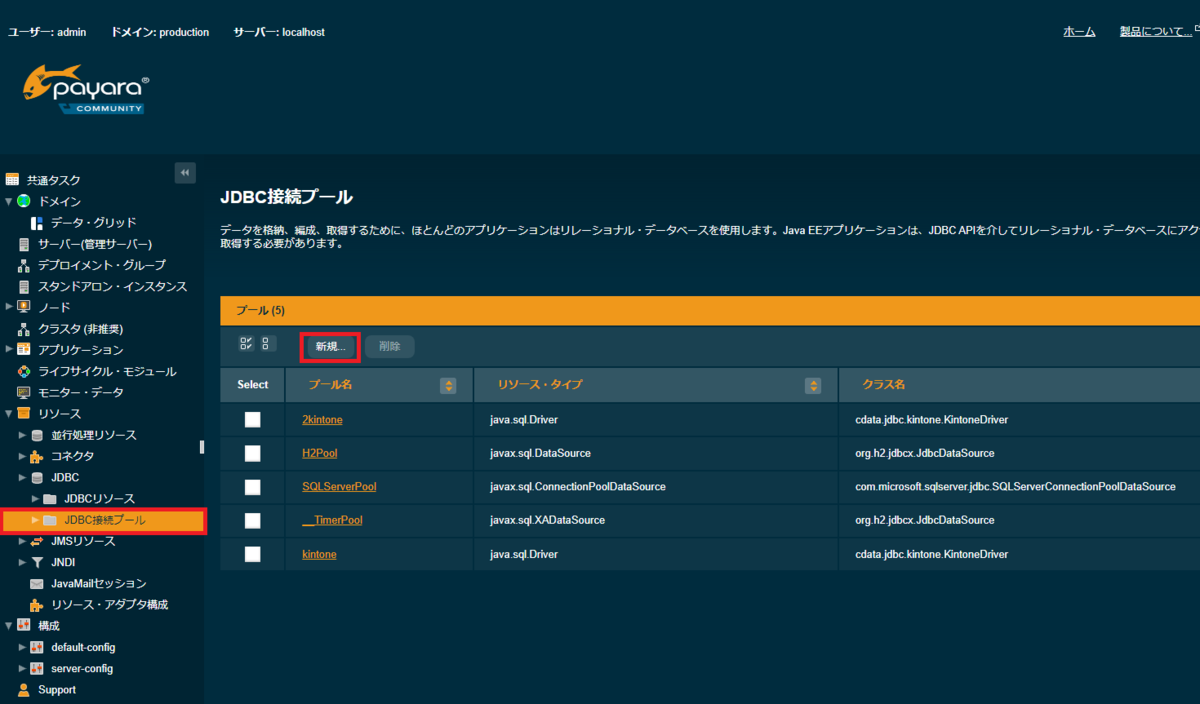Screen dimensions: 1200x704
Task: Open the kintone pool link
Action: click(319, 554)
